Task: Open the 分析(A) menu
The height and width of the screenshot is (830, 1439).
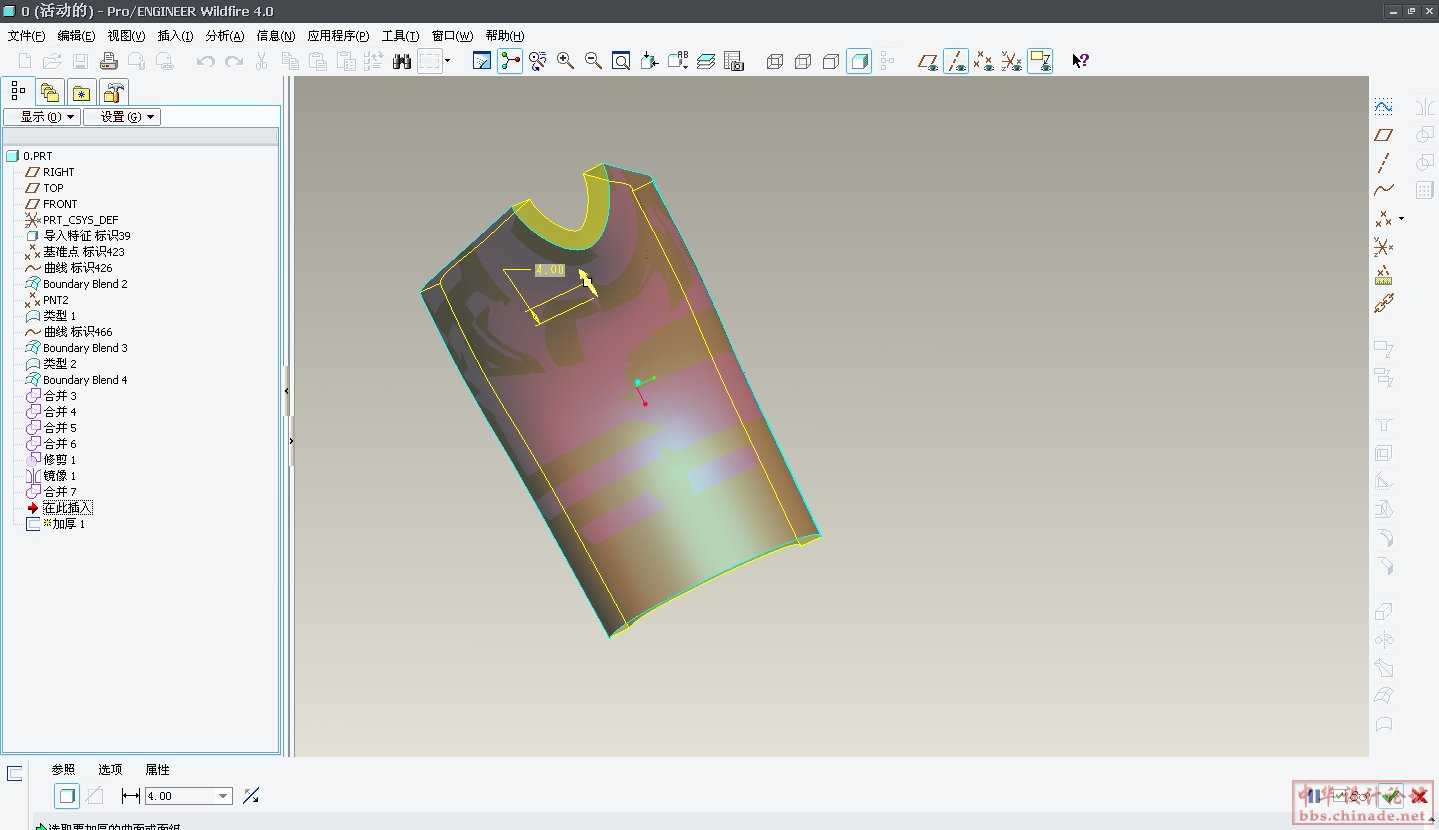Action: 224,36
